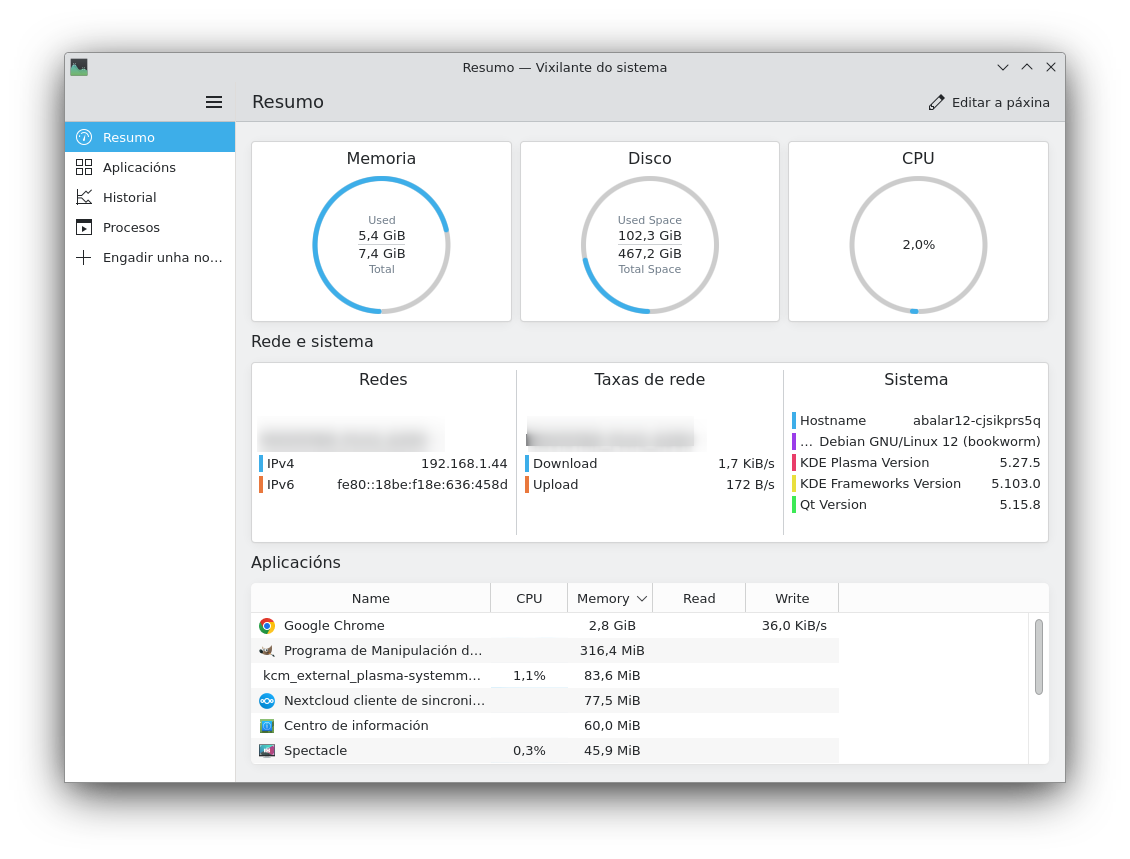This screenshot has height=859, width=1130.
Task: Click the Procesos window icon in sidebar
Action: (x=84, y=227)
